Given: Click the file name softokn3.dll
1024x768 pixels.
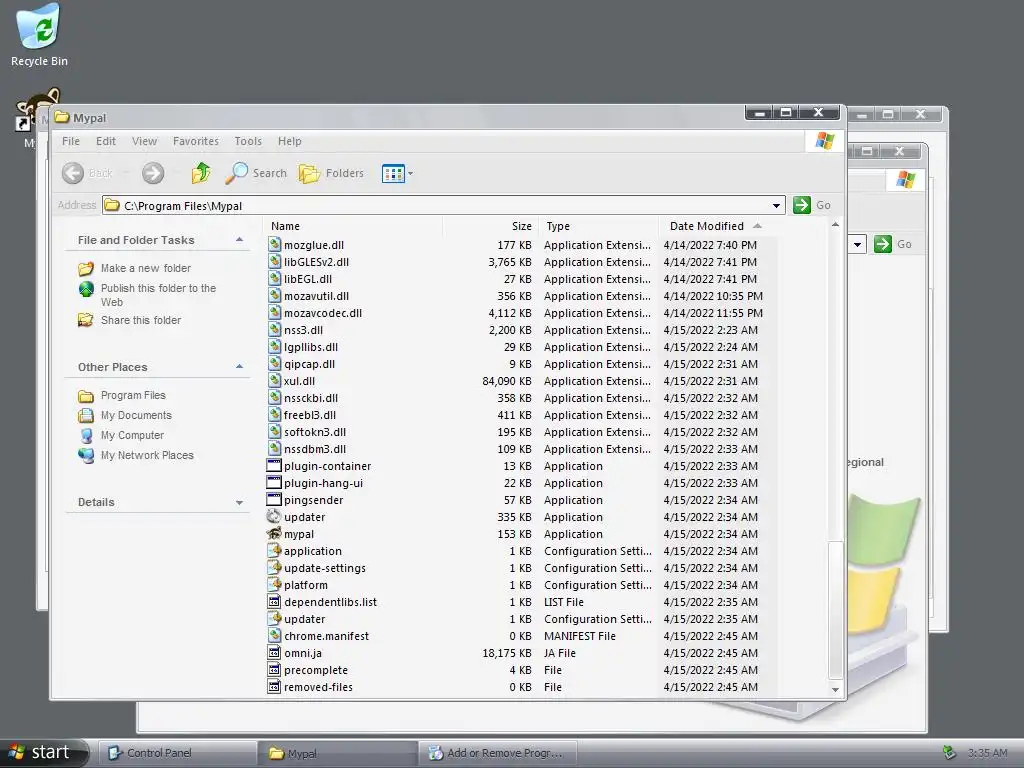Looking at the screenshot, I should 315,432.
